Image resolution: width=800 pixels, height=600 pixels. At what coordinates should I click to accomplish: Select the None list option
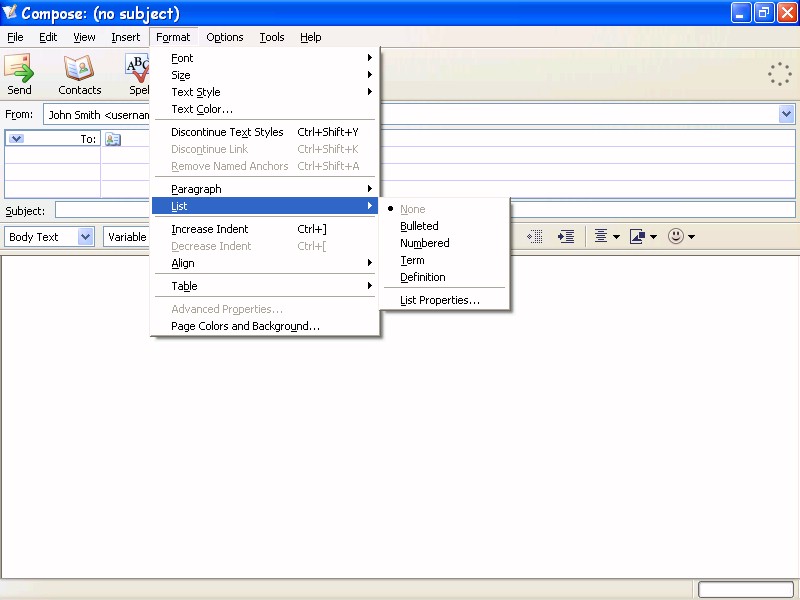click(444, 209)
